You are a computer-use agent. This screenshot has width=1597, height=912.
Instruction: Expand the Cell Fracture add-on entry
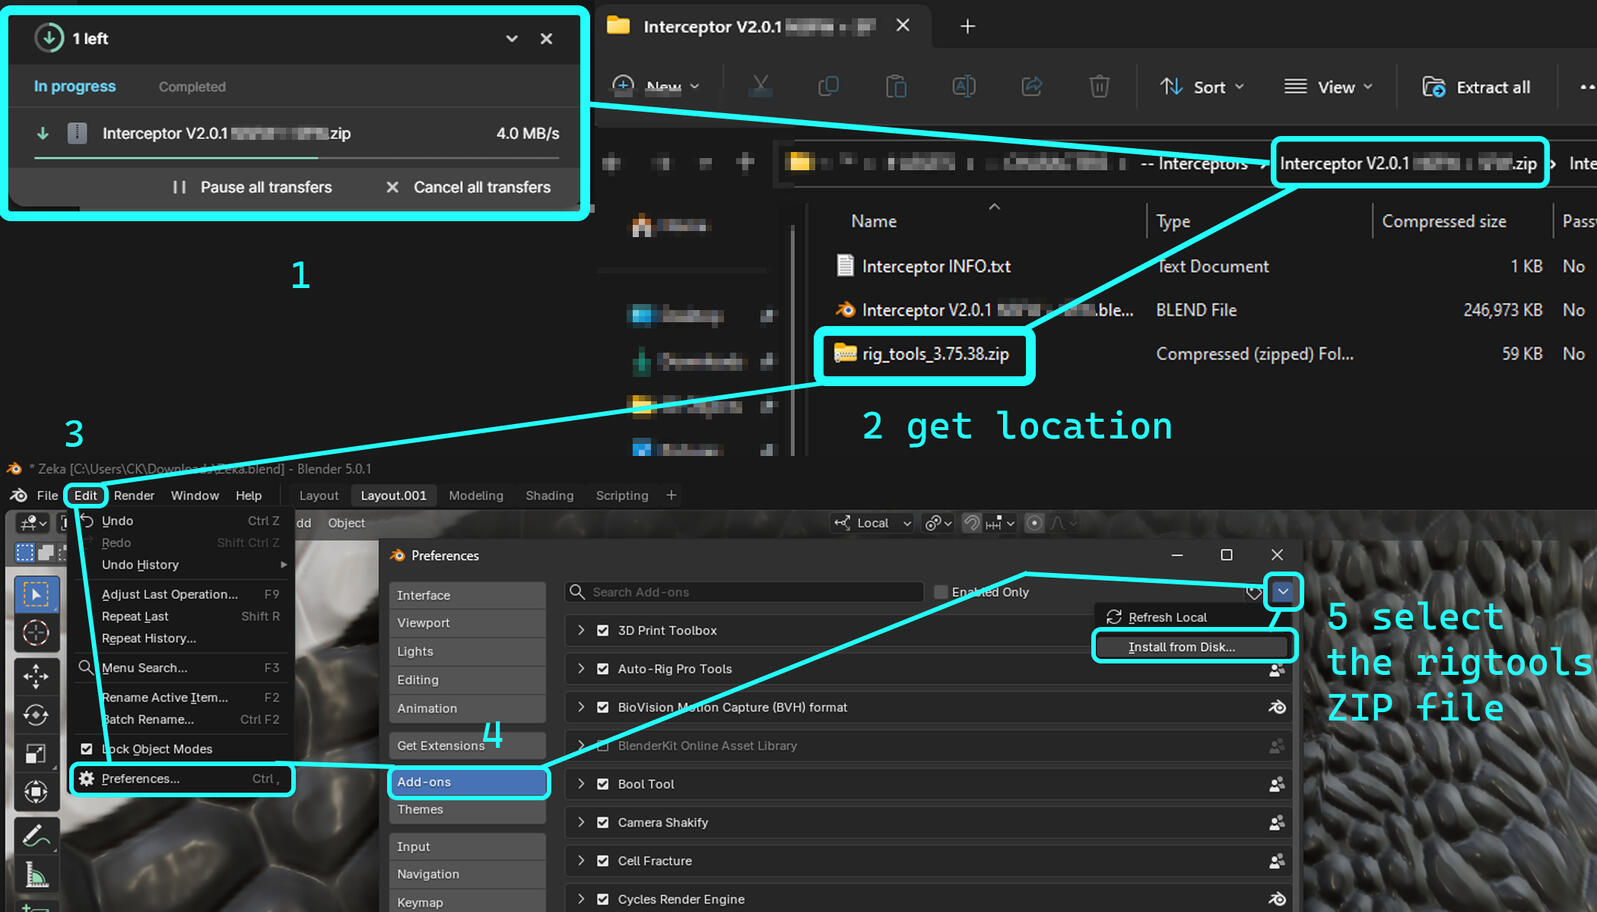click(x=581, y=861)
